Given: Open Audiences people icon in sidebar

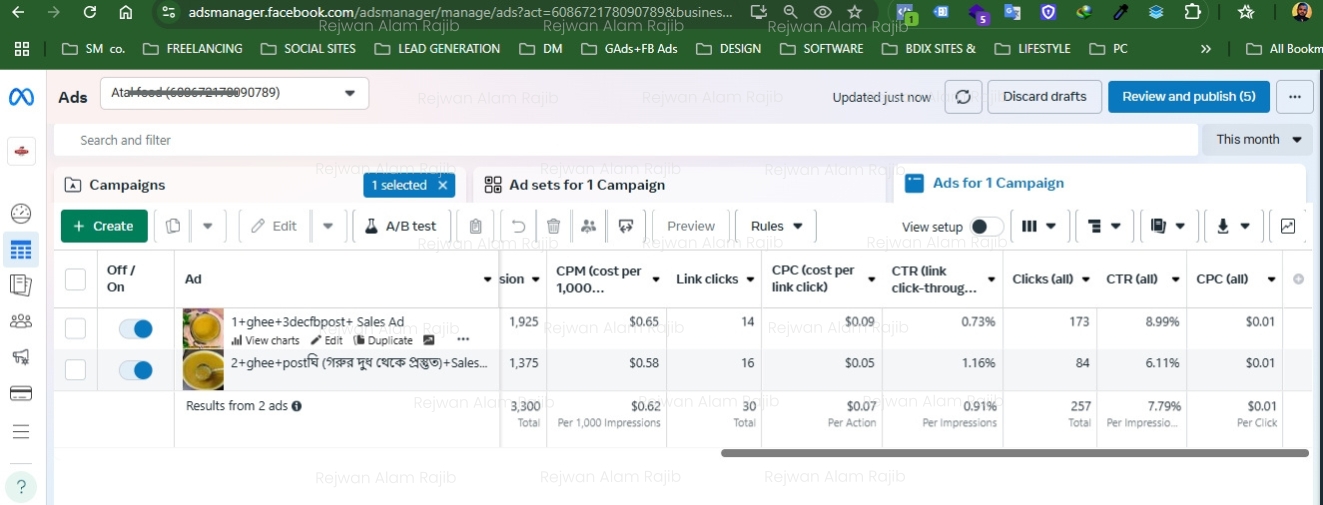Looking at the screenshot, I should pyautogui.click(x=21, y=321).
